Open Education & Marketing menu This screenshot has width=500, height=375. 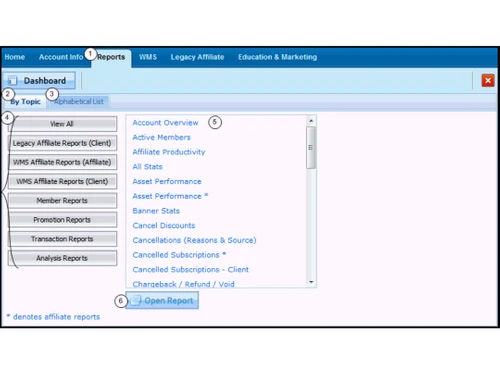coord(277,57)
